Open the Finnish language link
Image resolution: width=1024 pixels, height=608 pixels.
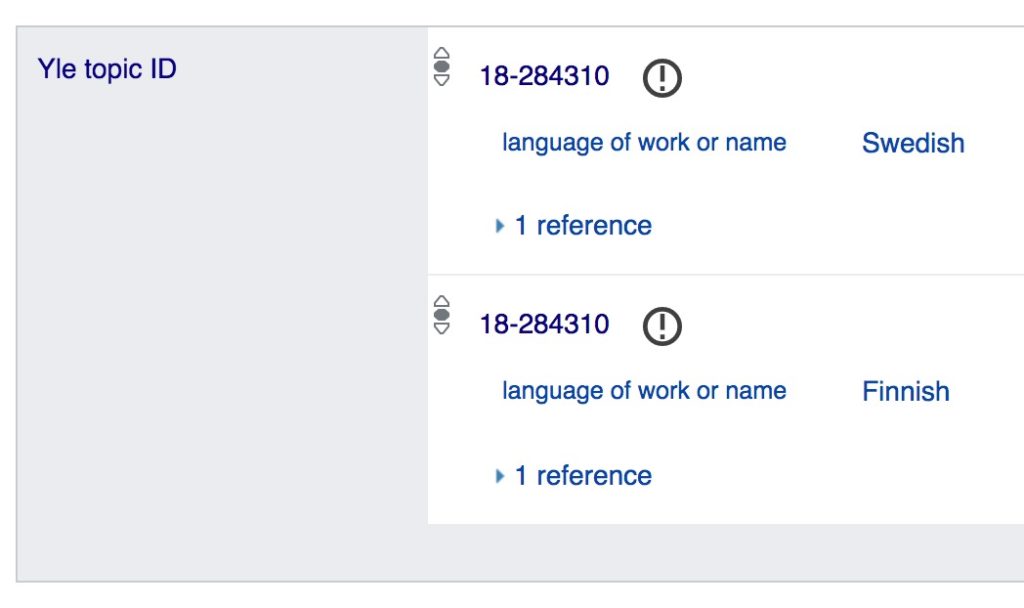coord(905,391)
